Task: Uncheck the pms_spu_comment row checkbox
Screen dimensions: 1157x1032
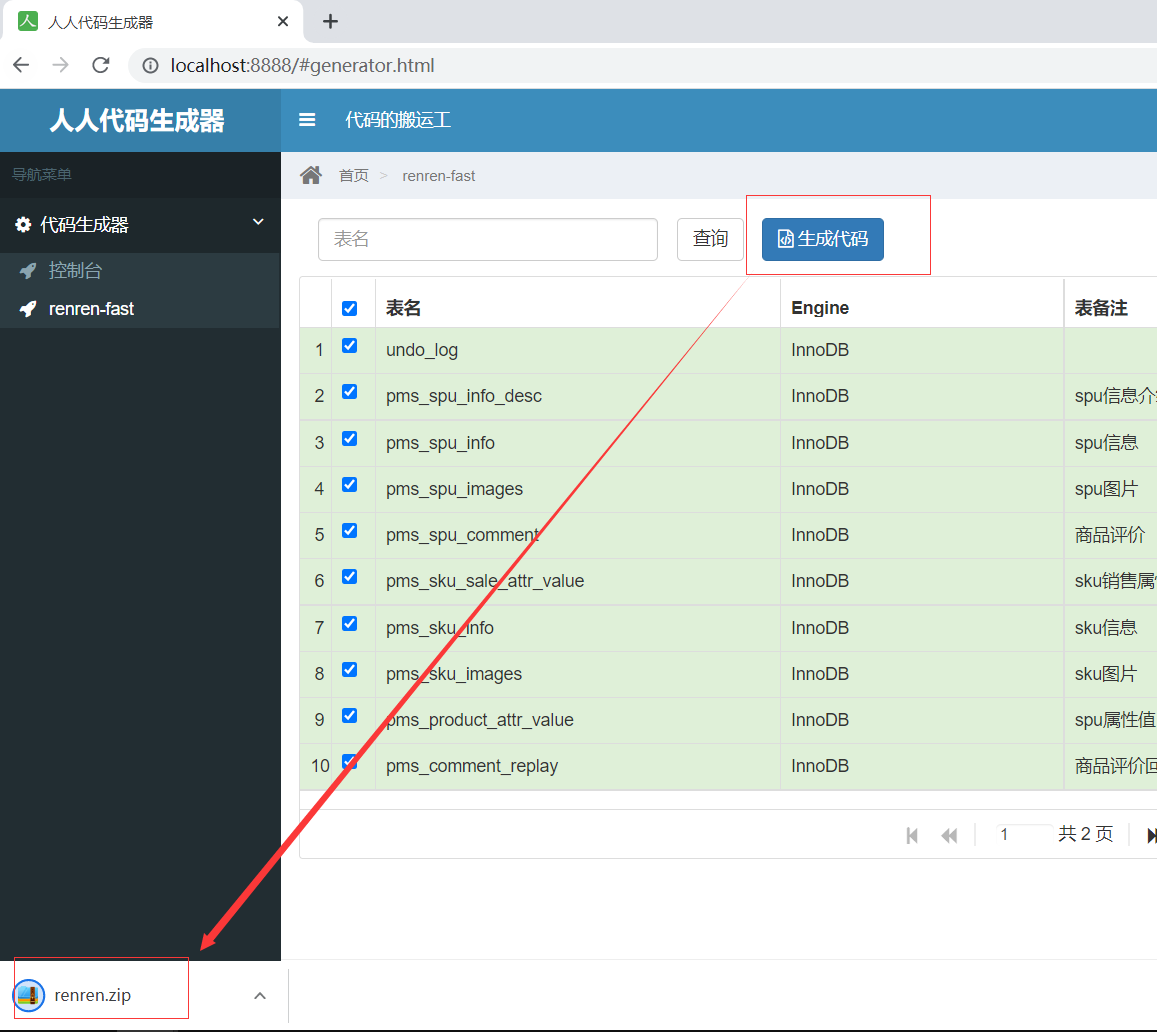Action: click(350, 530)
